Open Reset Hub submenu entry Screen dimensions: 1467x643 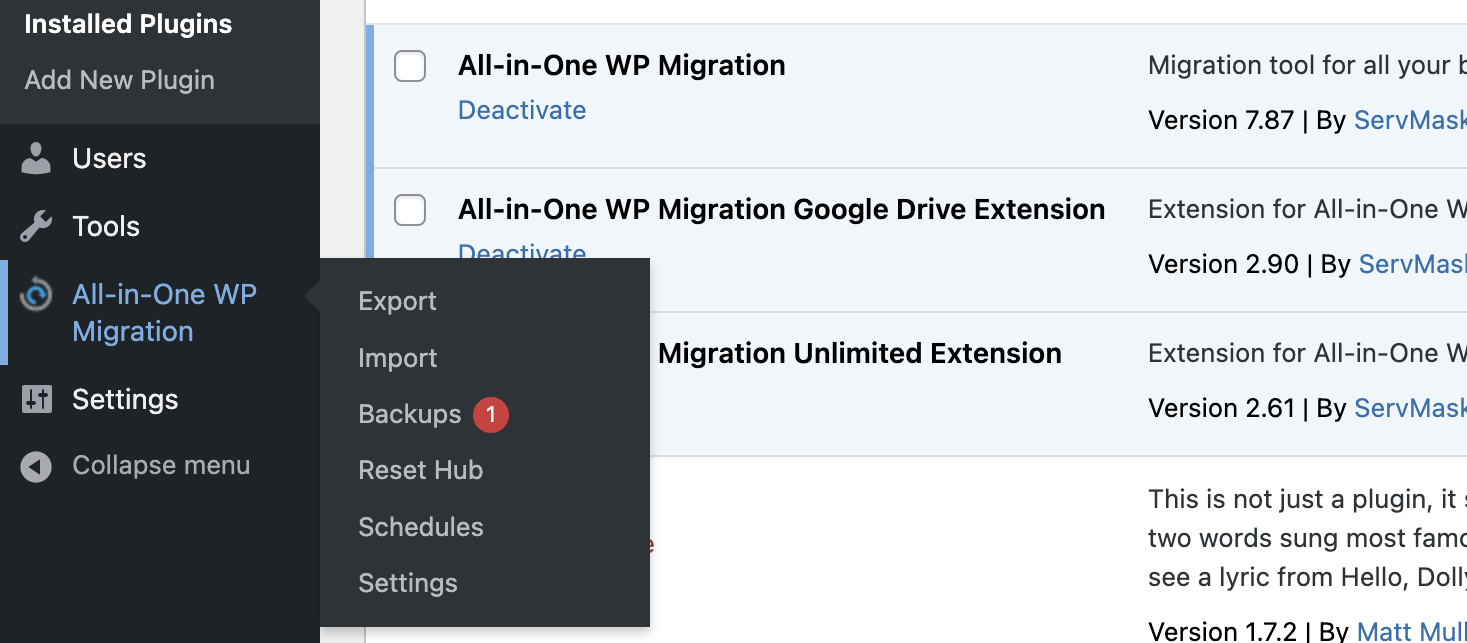[420, 470]
